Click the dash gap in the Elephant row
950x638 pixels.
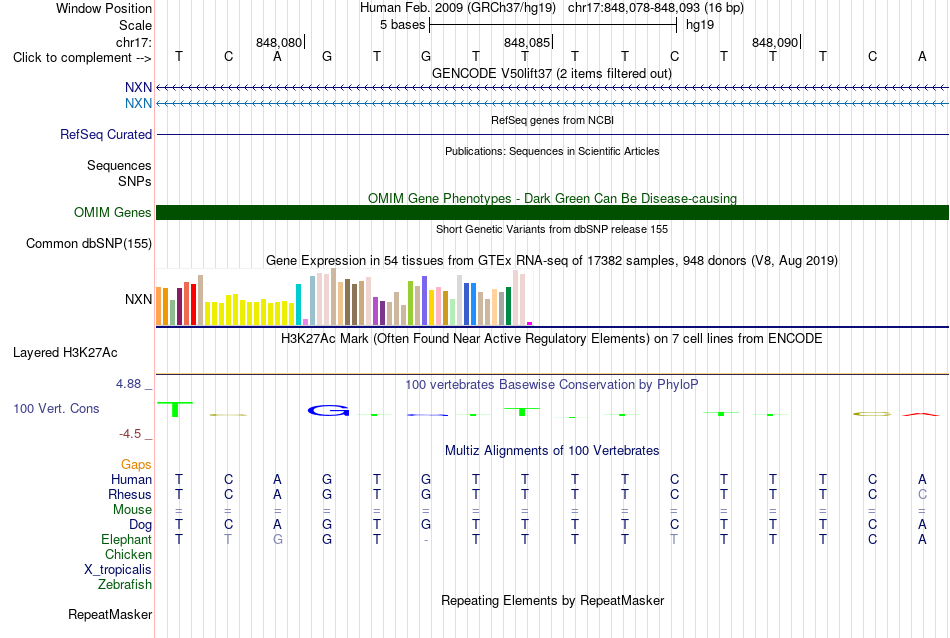(426, 540)
